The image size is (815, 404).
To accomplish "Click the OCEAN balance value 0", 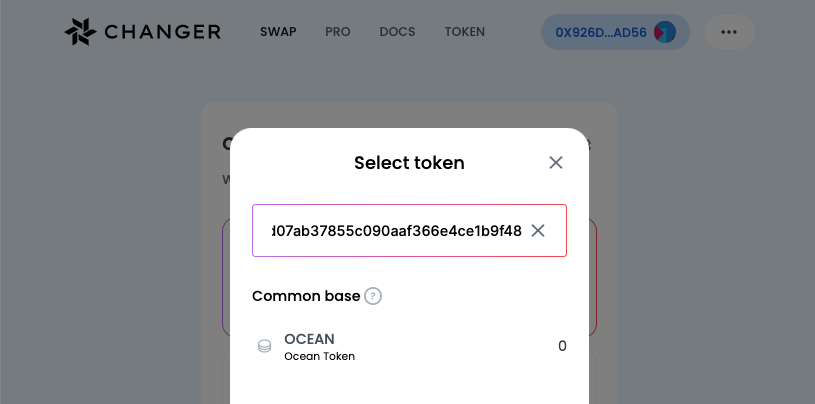I will click(x=562, y=346).
